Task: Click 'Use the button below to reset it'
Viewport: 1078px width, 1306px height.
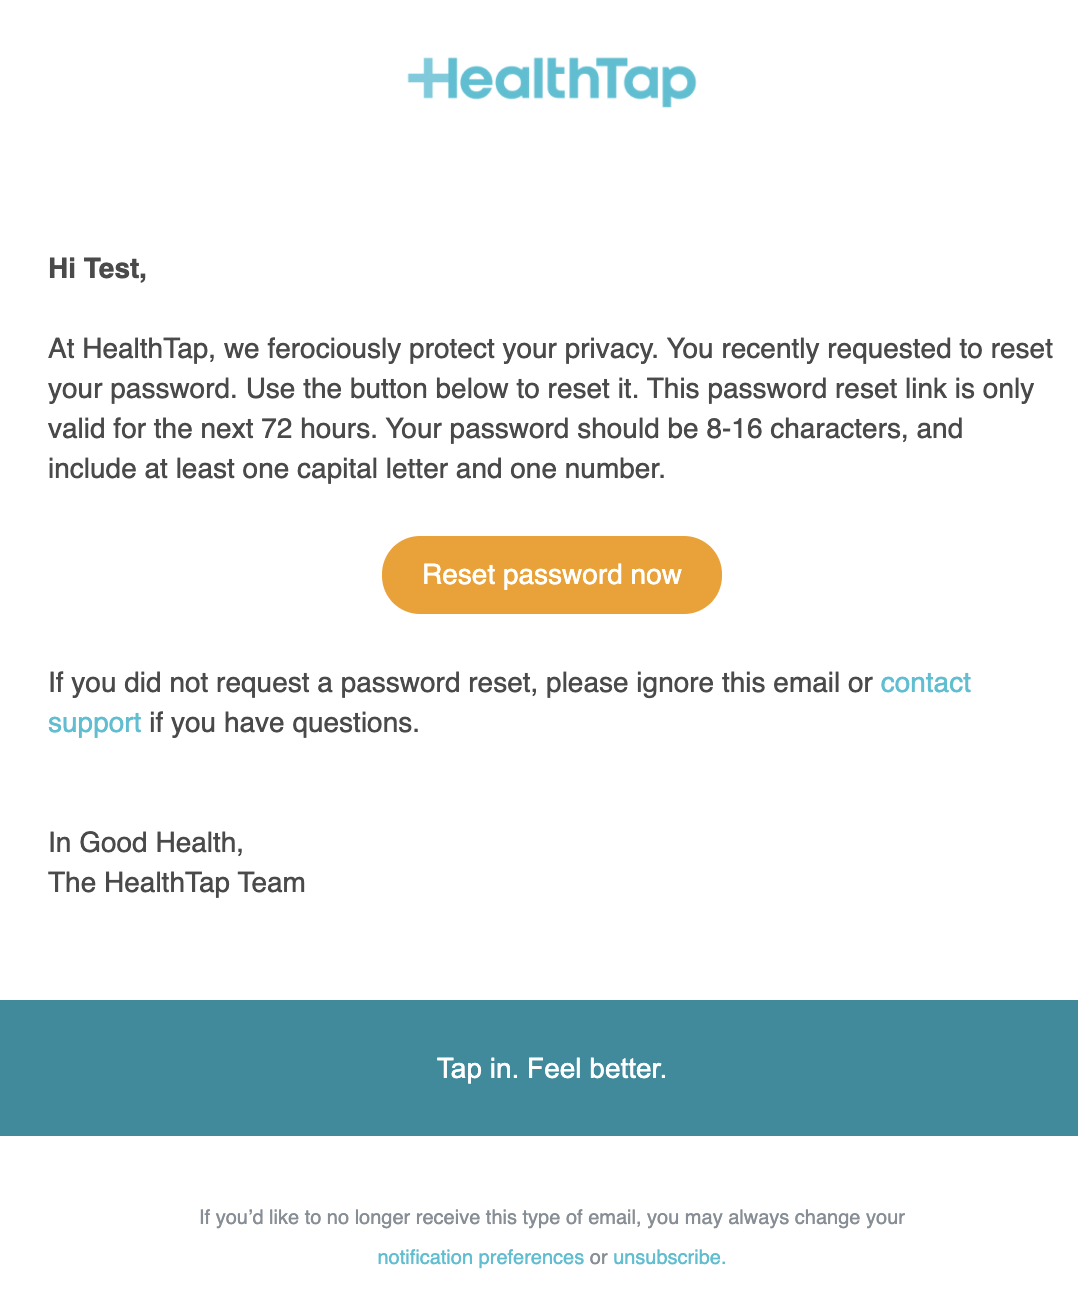Action: click(x=441, y=389)
